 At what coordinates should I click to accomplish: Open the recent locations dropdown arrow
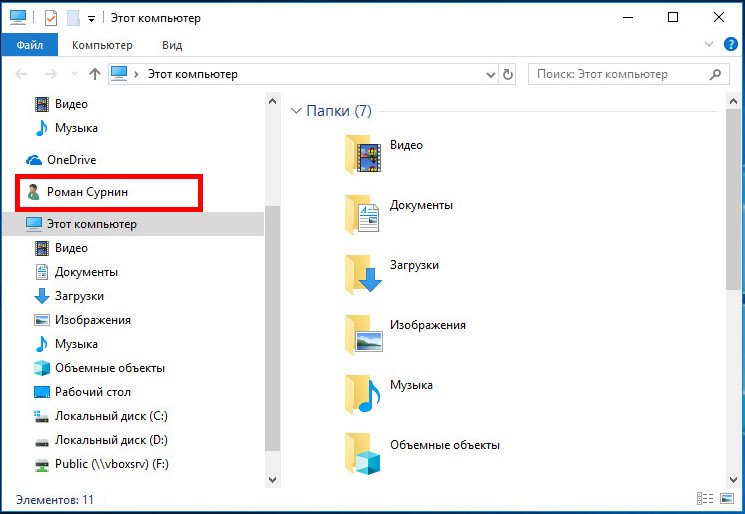click(x=74, y=74)
